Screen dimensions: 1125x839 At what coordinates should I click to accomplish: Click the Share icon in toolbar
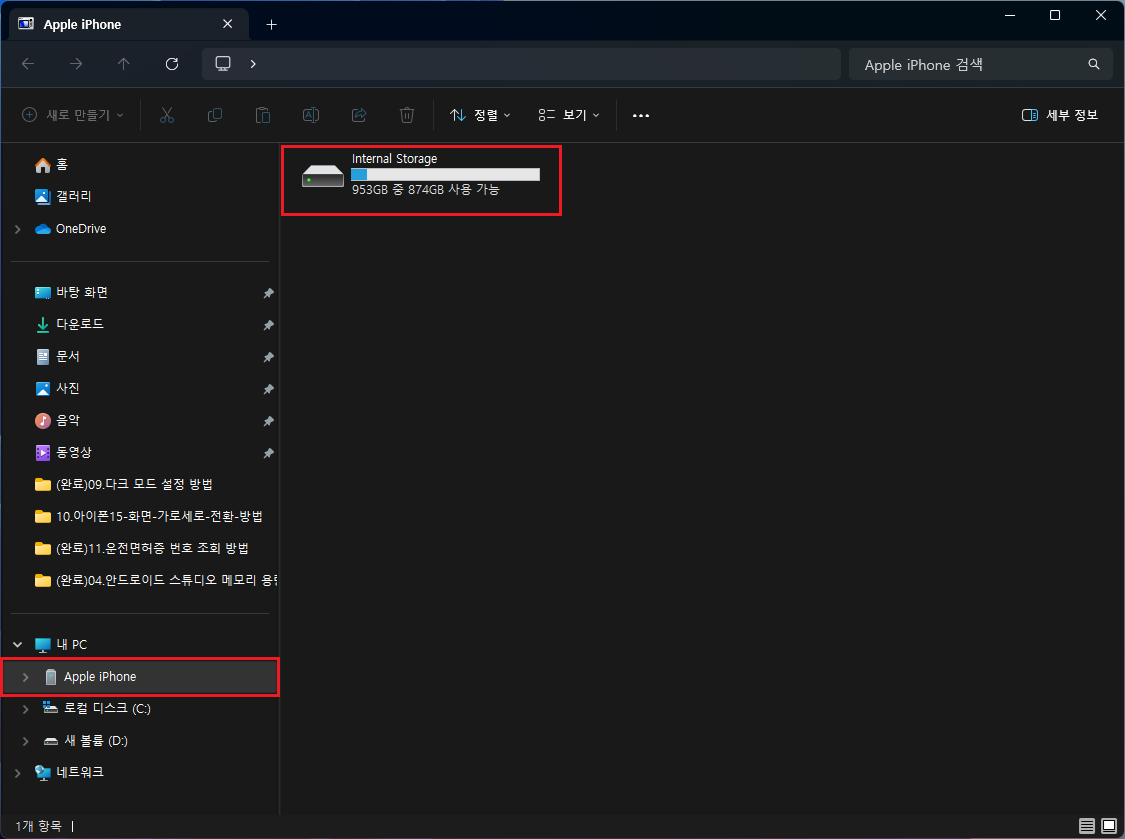(359, 115)
